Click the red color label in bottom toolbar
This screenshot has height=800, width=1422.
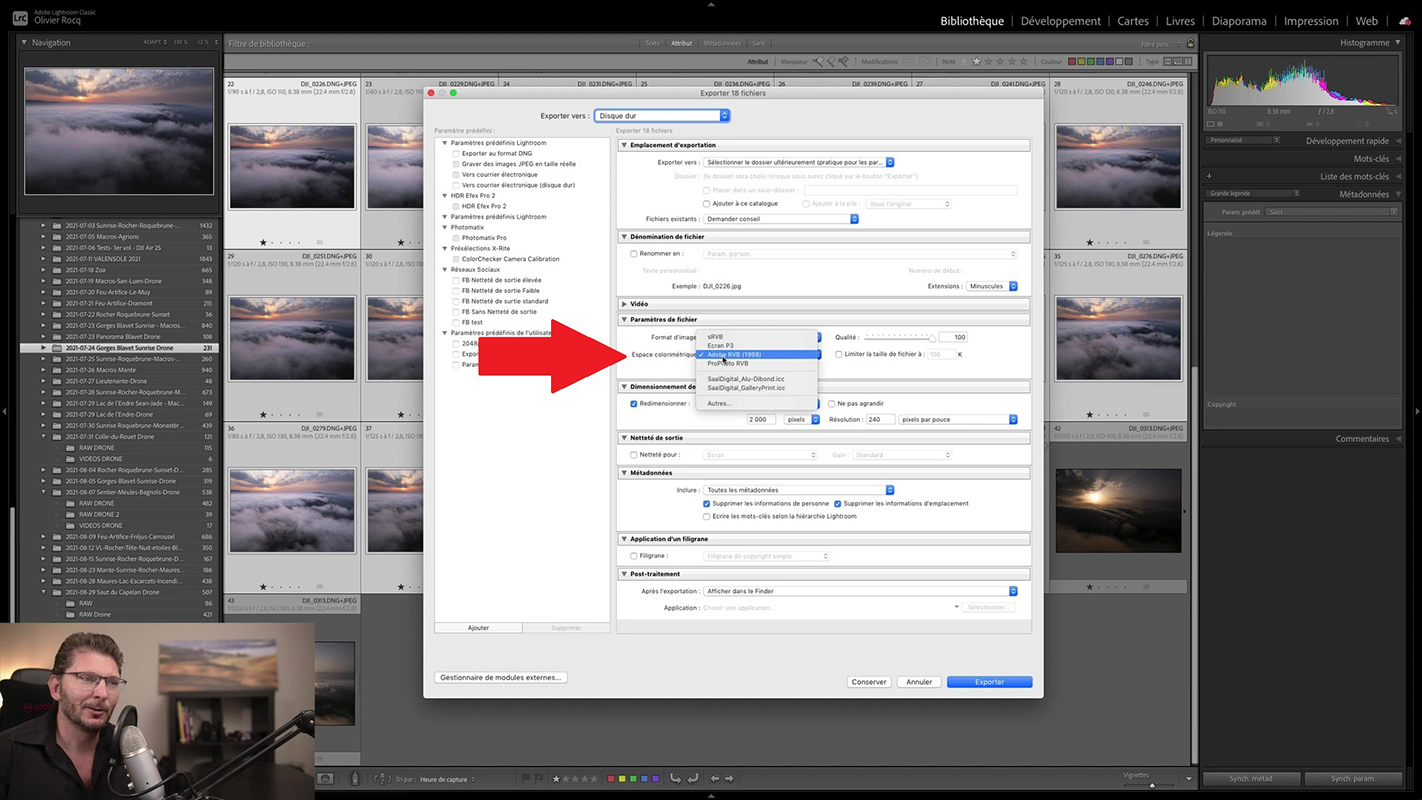pos(611,779)
